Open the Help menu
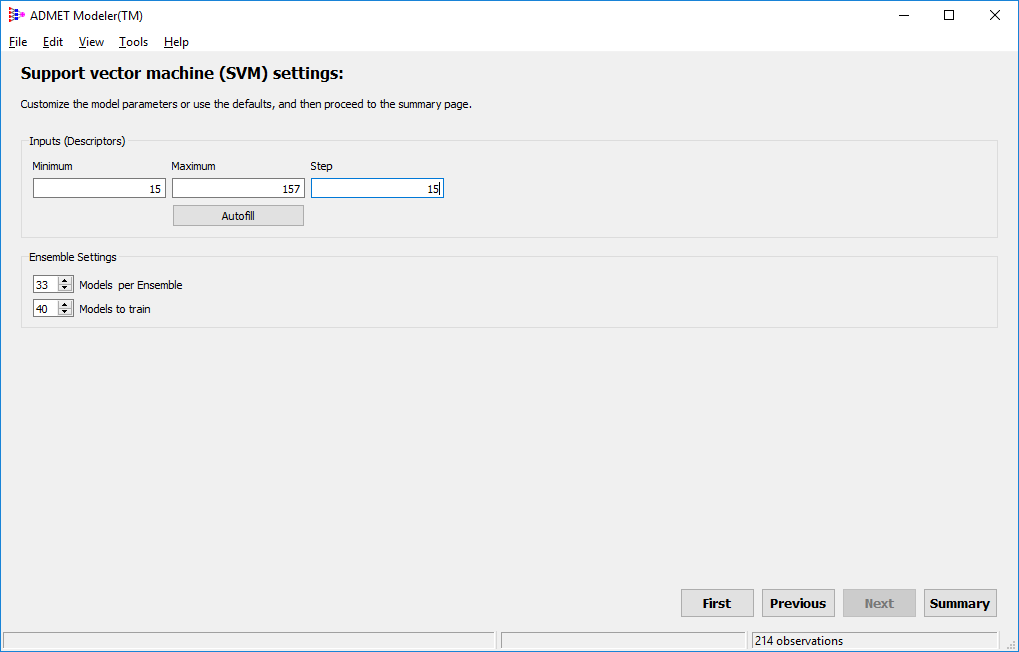 point(176,42)
